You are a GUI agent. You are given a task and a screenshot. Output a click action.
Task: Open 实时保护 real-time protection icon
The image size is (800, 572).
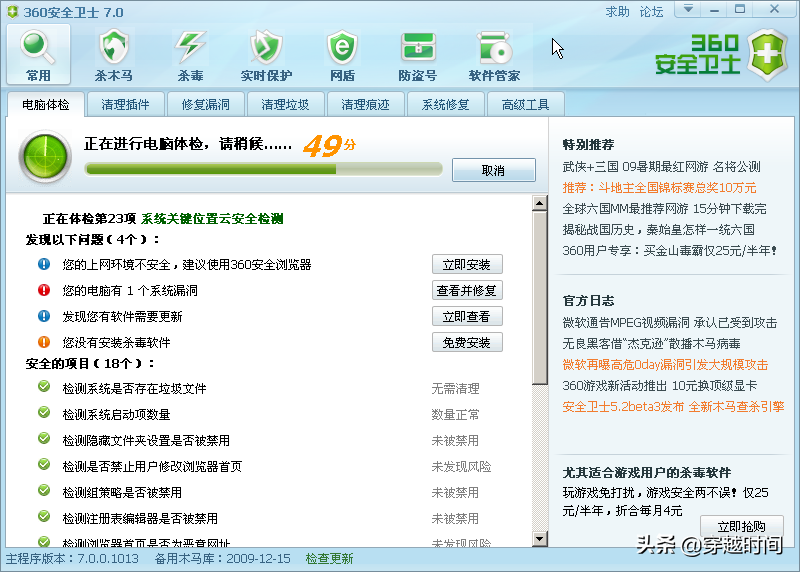point(266,53)
